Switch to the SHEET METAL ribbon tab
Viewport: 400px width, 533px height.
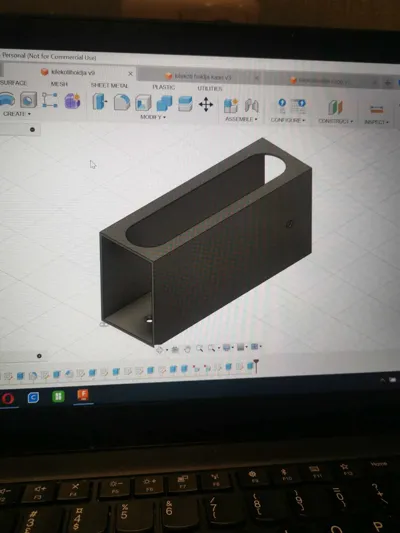(109, 85)
